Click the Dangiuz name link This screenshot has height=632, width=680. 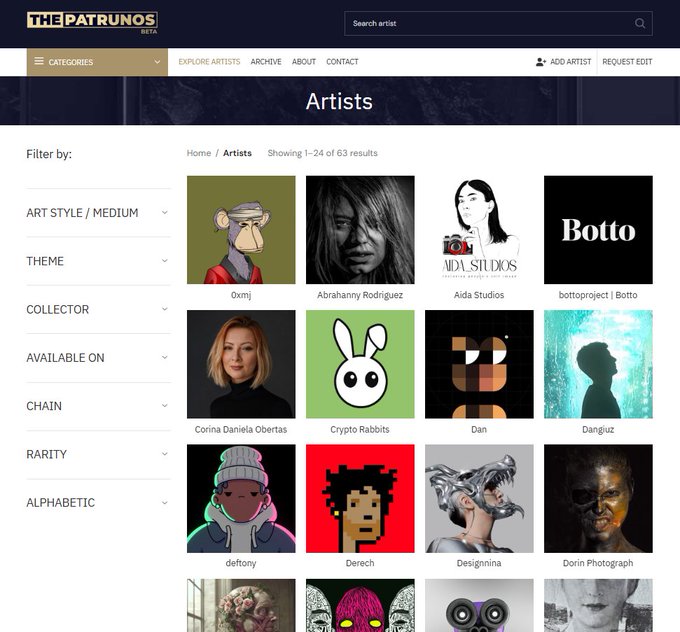598,429
